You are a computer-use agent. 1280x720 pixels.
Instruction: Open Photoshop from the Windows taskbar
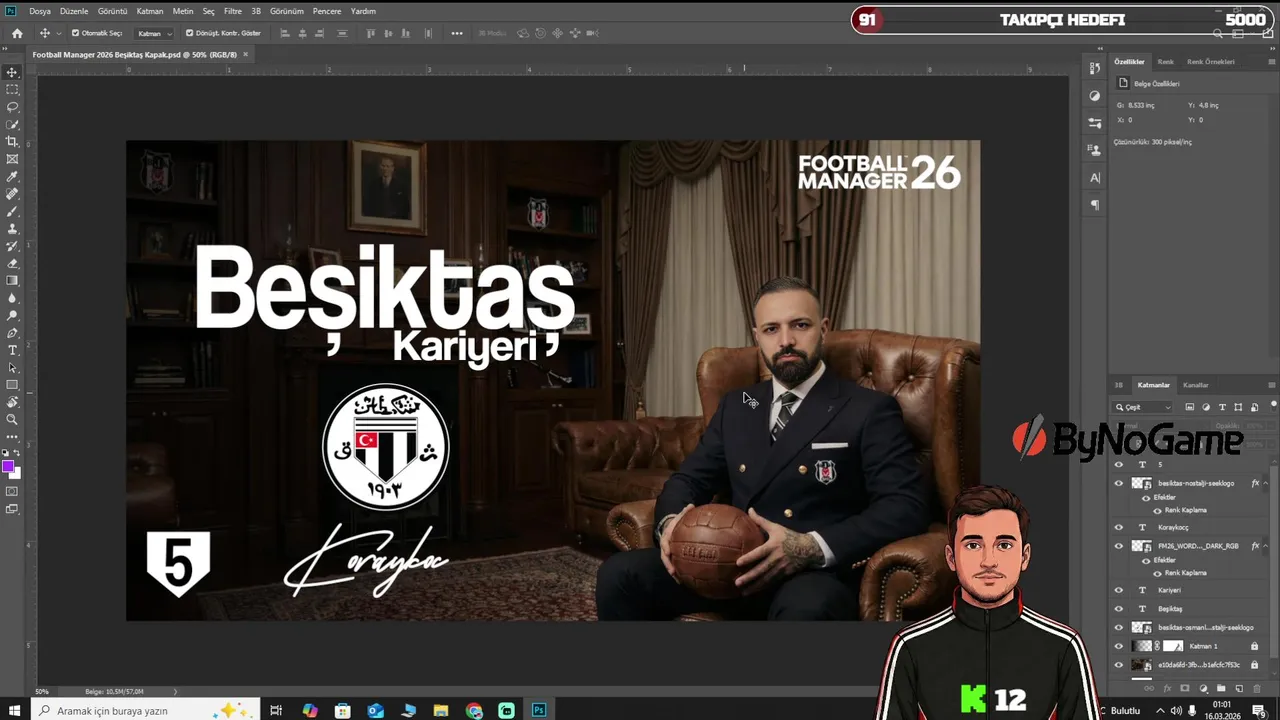539,710
